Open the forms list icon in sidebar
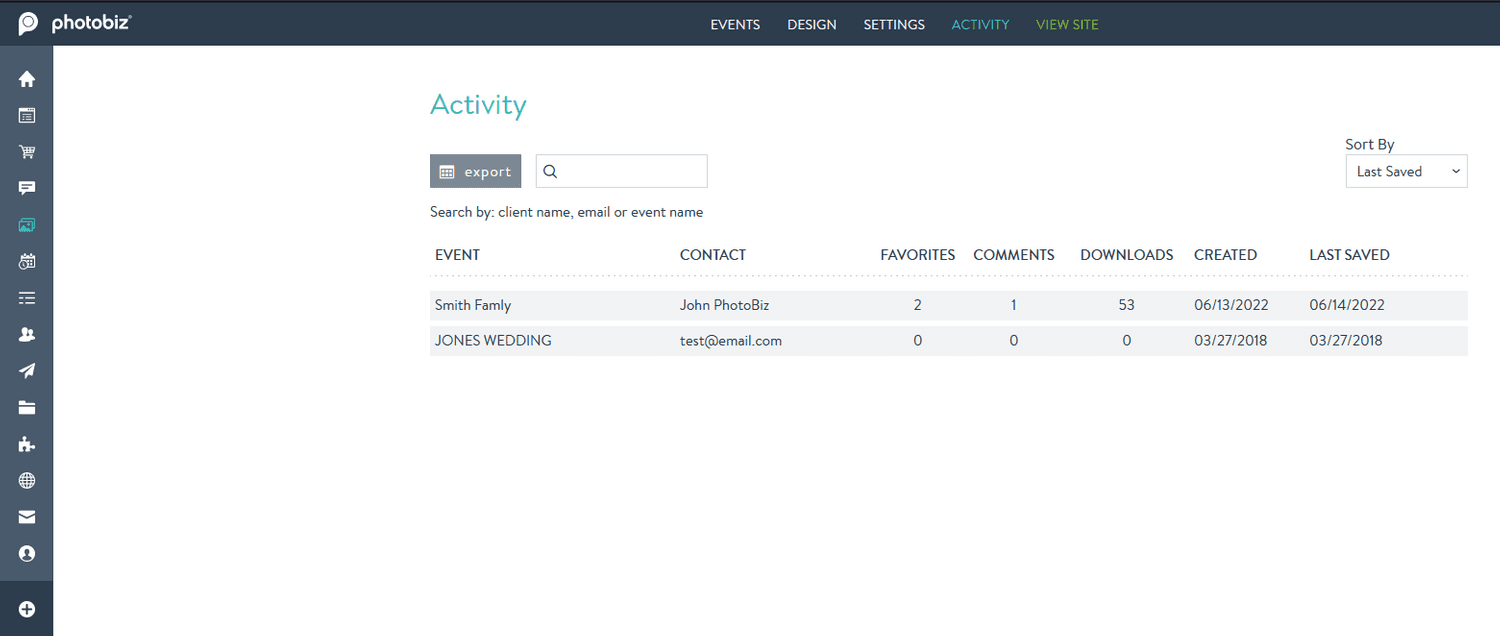This screenshot has height=636, width=1500. click(26, 297)
